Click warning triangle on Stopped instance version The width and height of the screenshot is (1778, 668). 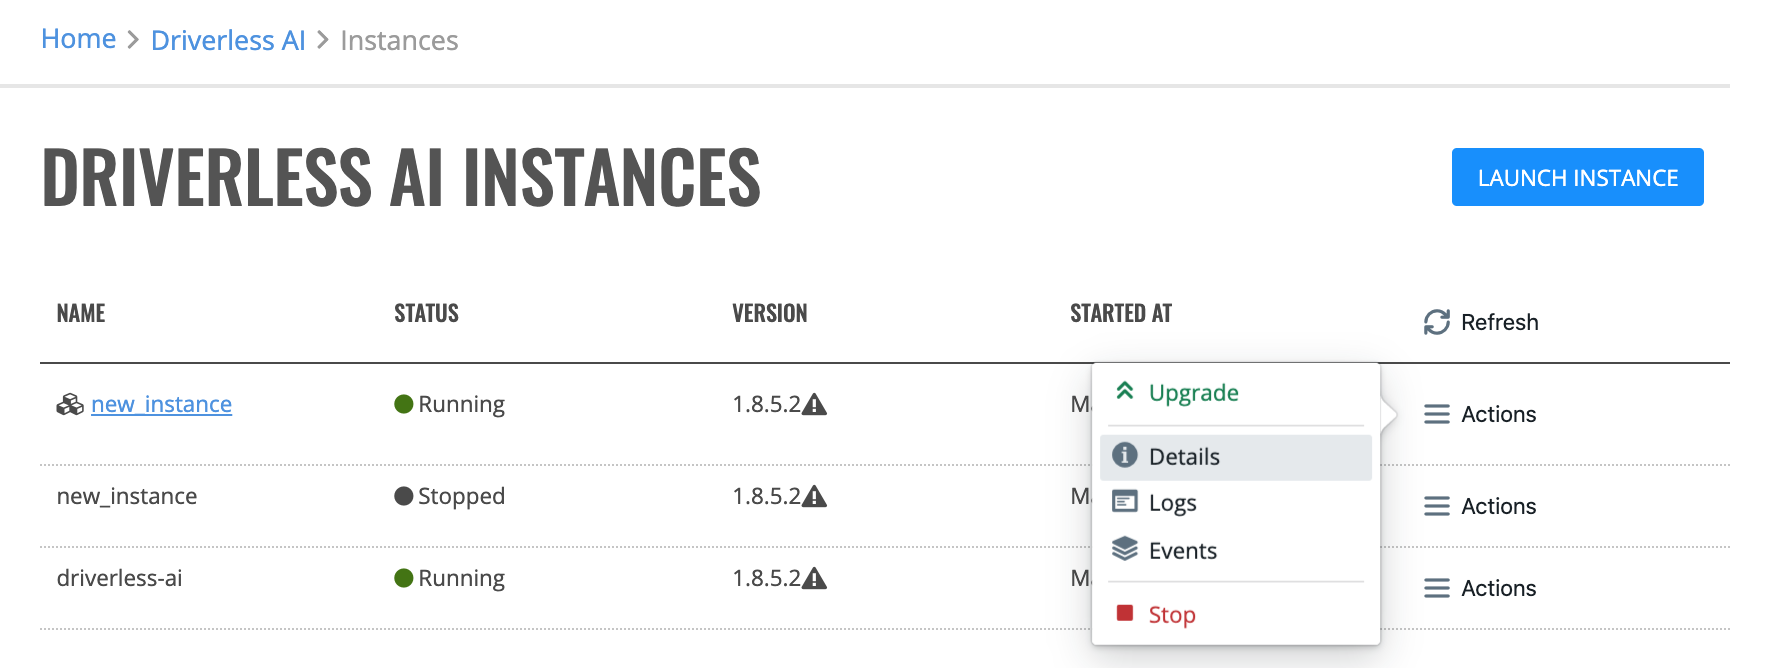pyautogui.click(x=815, y=496)
